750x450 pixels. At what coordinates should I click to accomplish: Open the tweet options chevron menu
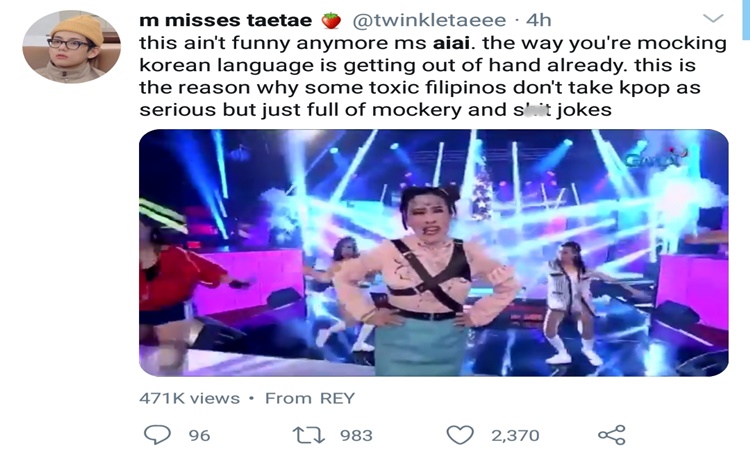(713, 19)
